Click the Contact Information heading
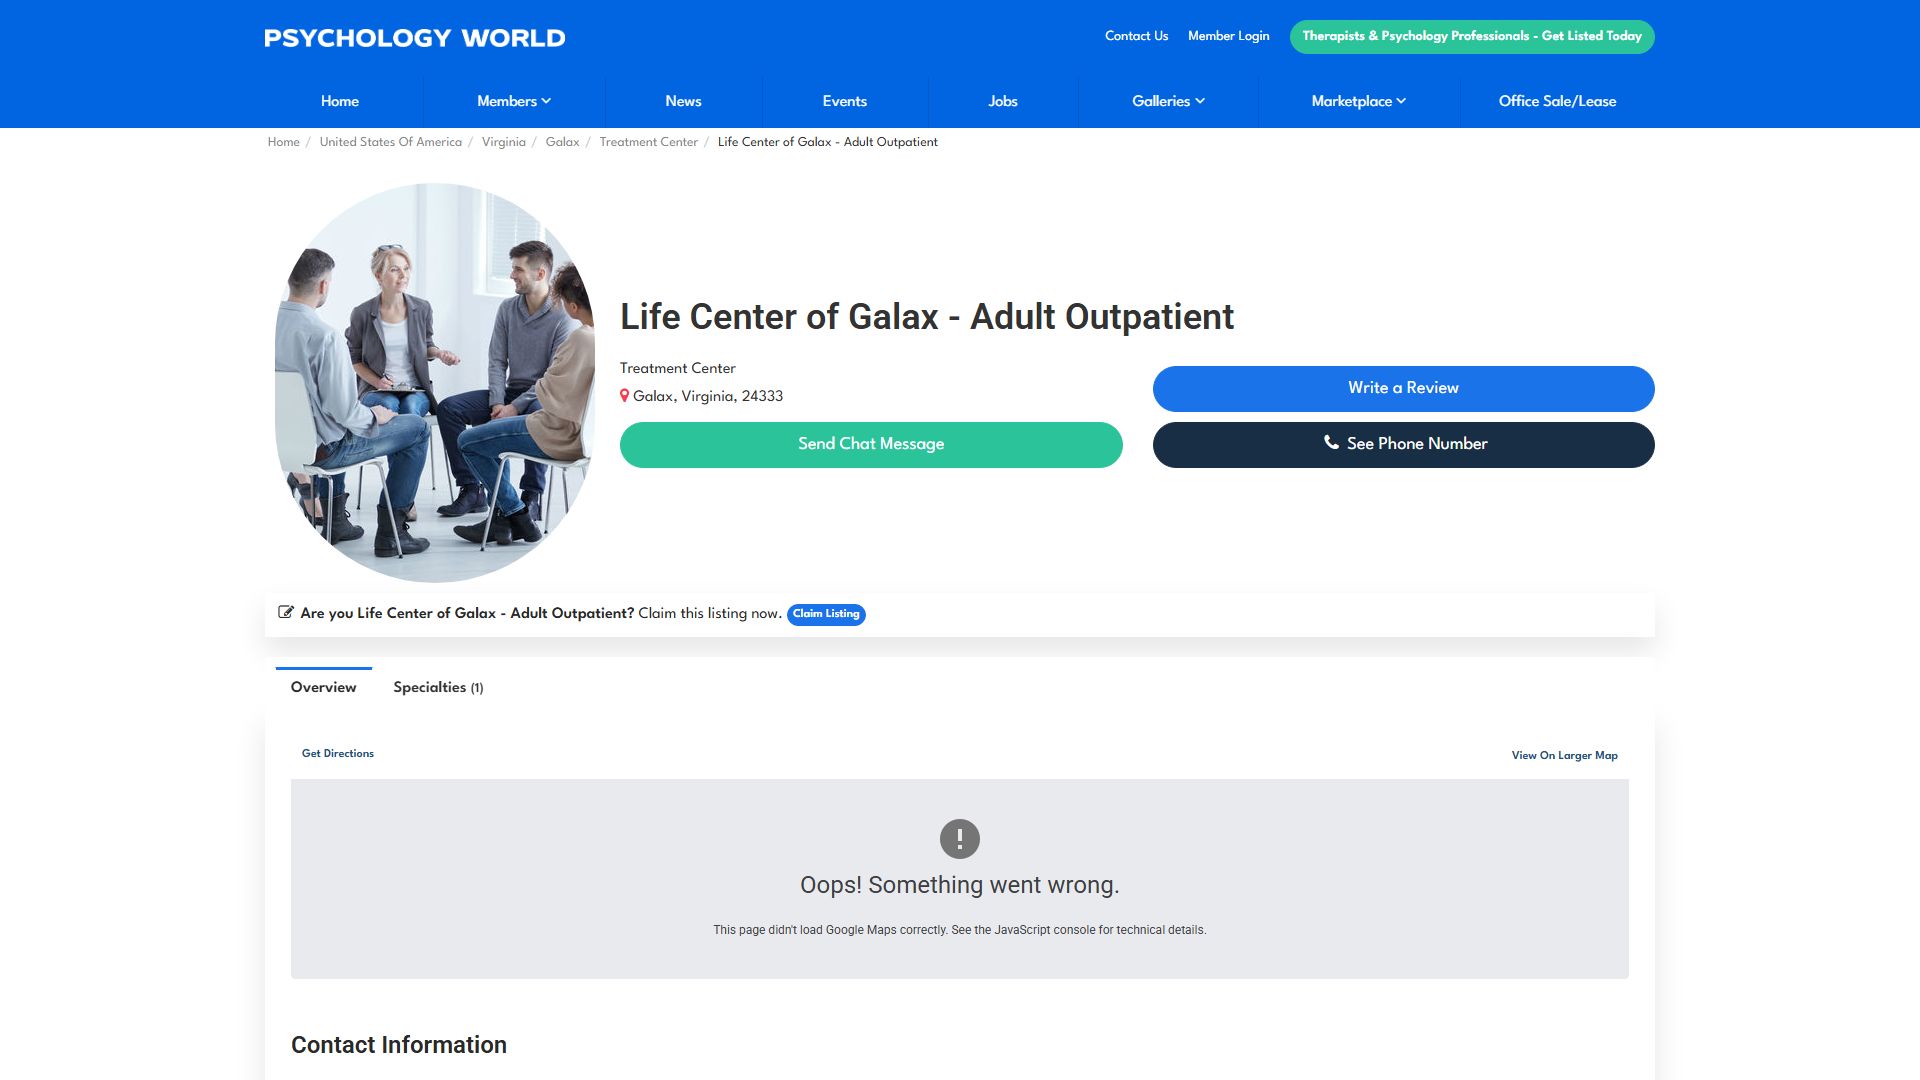The height and width of the screenshot is (1080, 1920). point(399,1045)
